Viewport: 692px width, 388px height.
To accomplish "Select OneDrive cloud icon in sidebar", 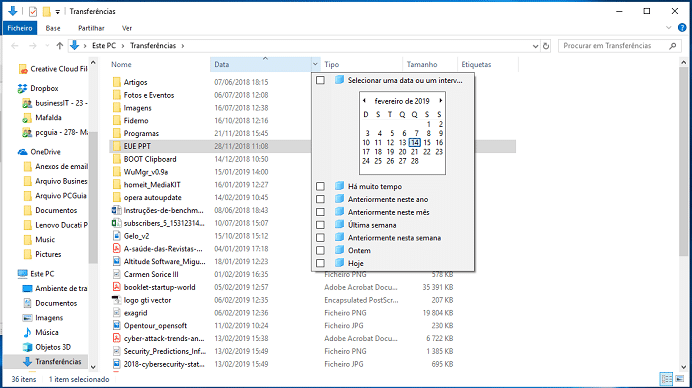I will tap(23, 152).
